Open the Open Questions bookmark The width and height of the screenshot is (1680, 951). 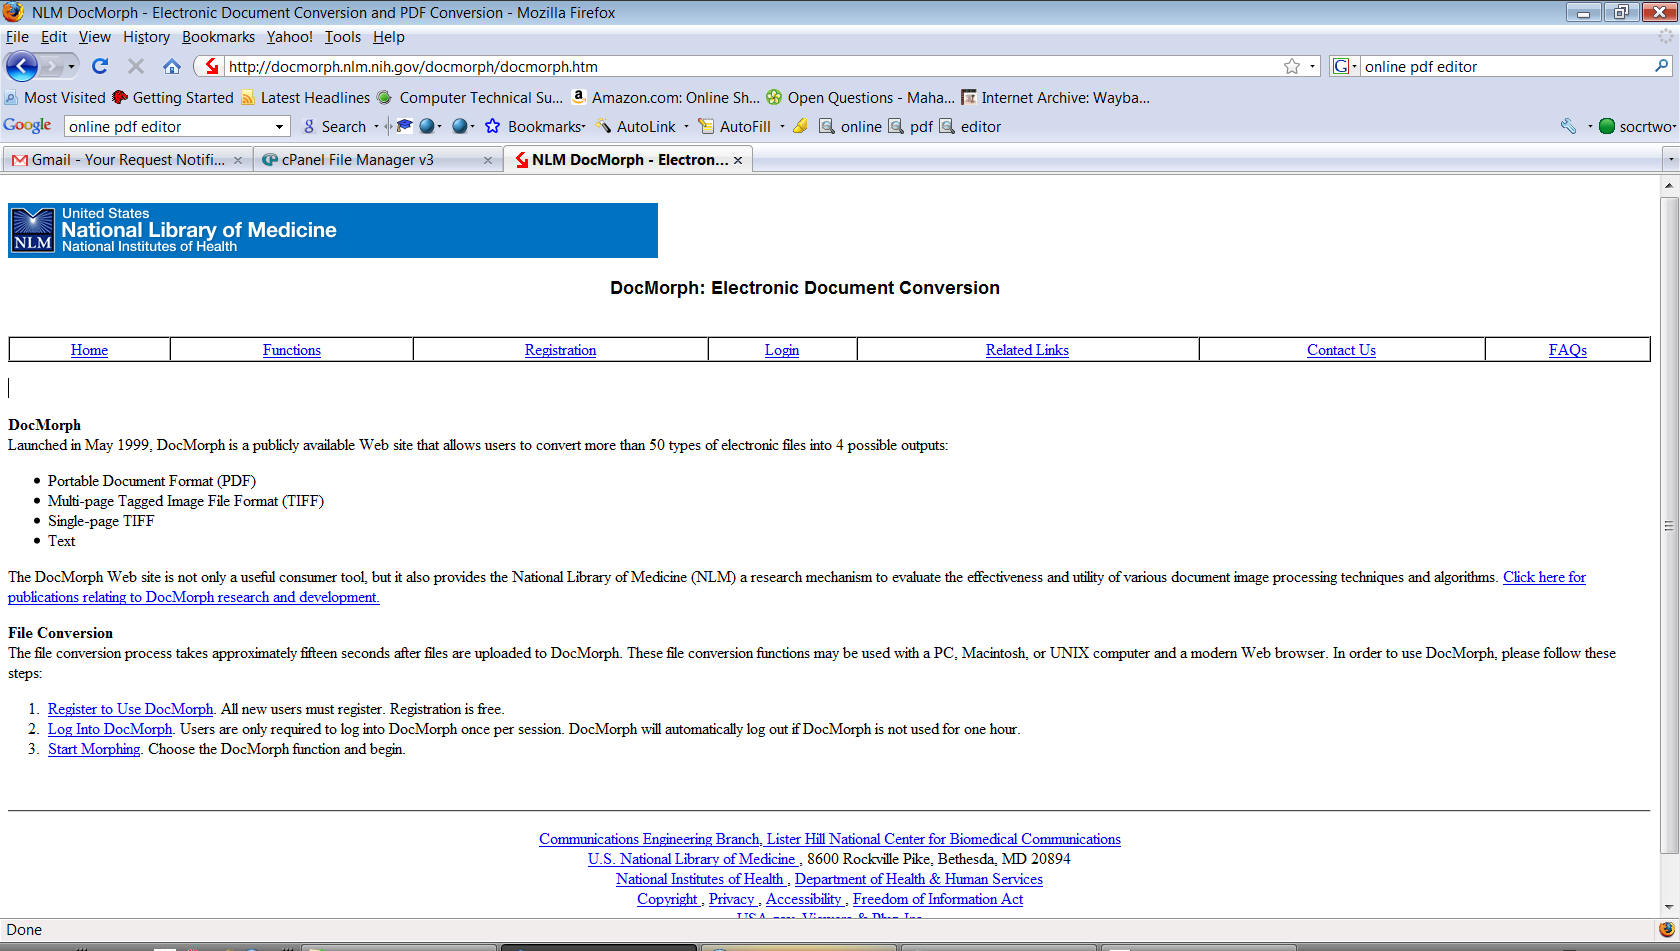[x=860, y=97]
